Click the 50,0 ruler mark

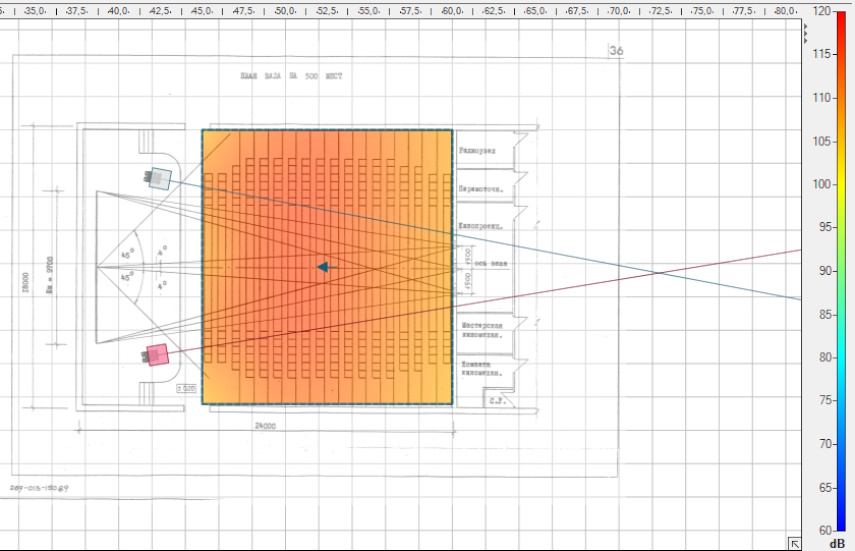coord(285,11)
